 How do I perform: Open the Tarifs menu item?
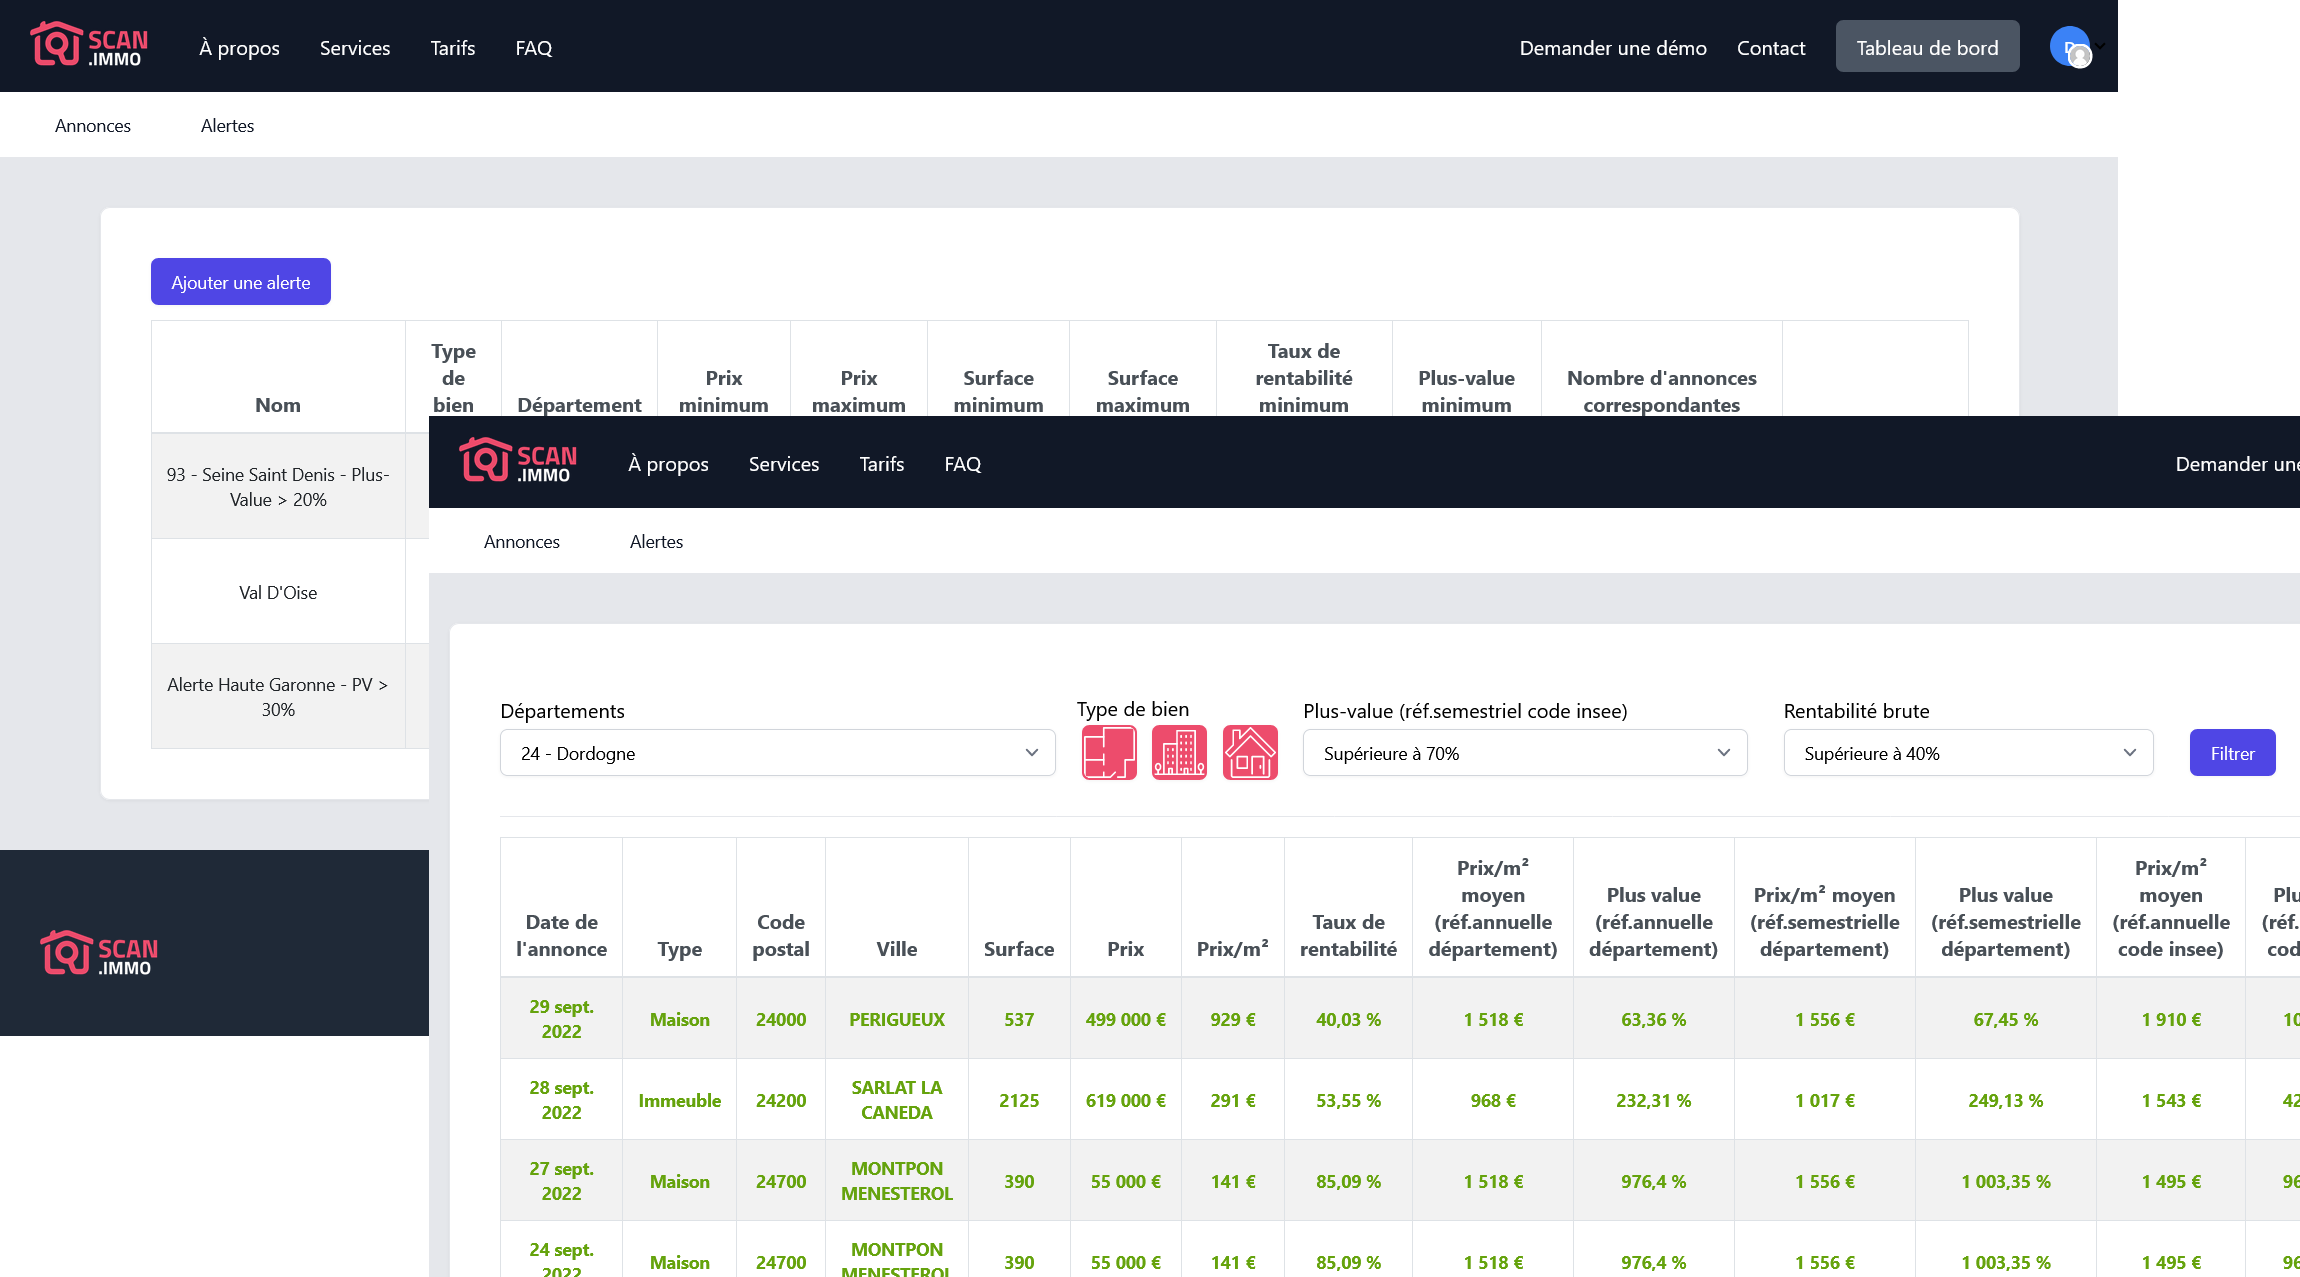pyautogui.click(x=452, y=47)
